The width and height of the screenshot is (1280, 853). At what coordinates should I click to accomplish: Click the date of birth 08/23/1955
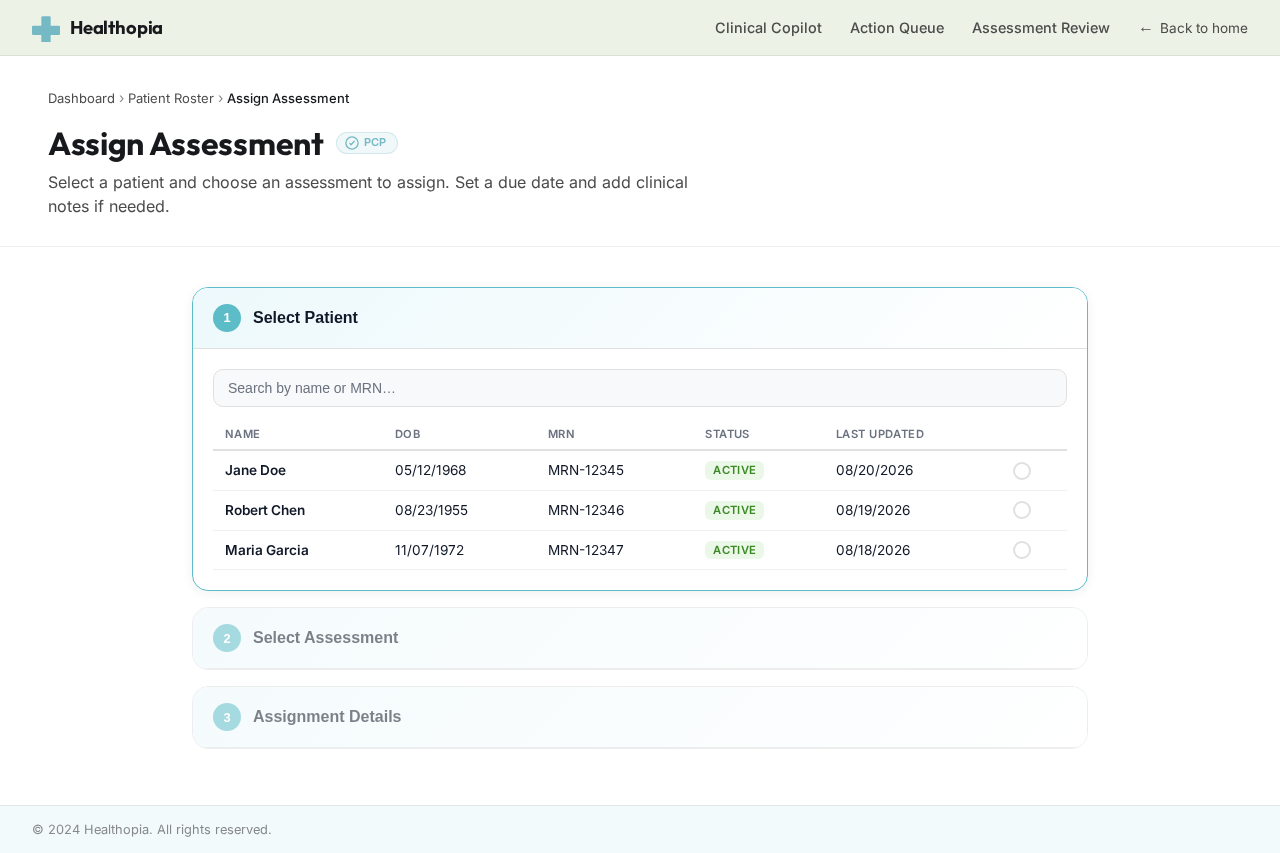[x=431, y=510]
